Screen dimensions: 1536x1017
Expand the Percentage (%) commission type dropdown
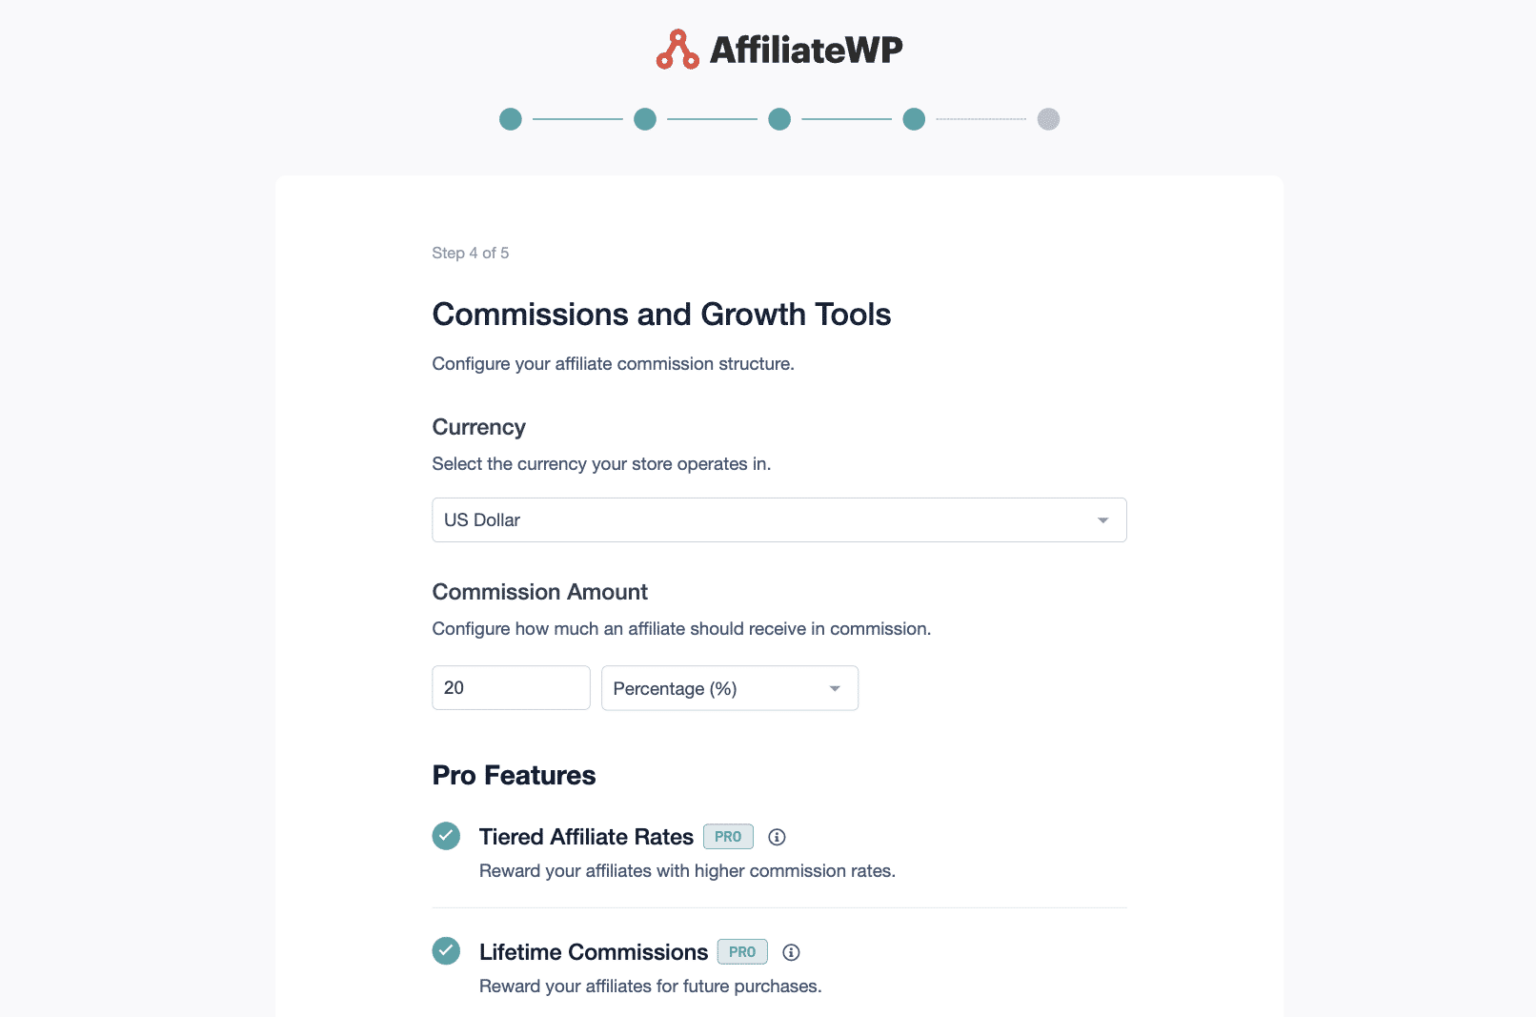(x=729, y=688)
